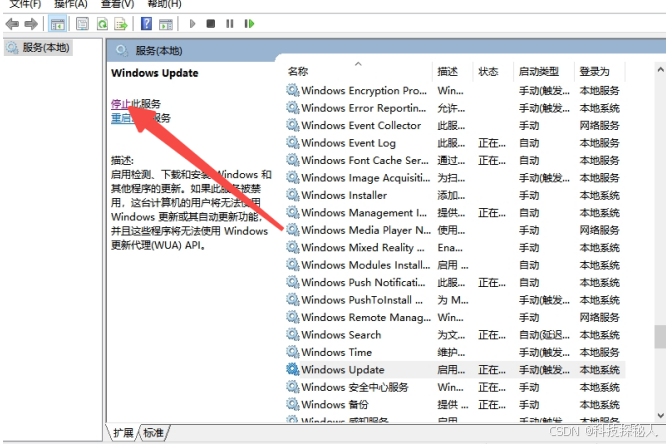Open the 文件(F) menu
Screen dimensions: 666x445
click(25, 4)
